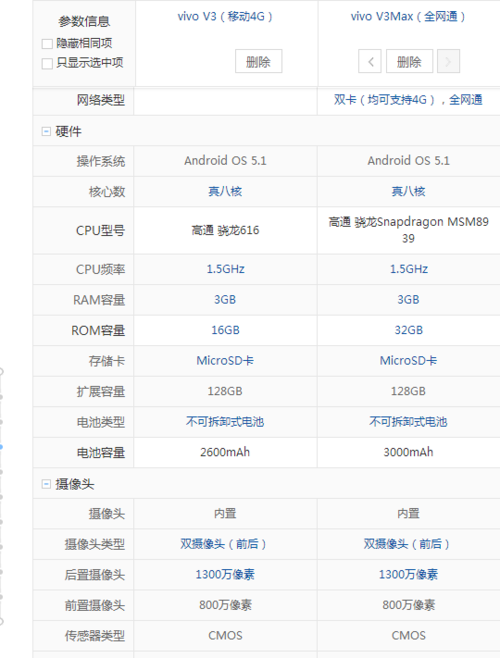
Task: Click MicroSD卡 link in vivo V3 column
Action: click(225, 361)
